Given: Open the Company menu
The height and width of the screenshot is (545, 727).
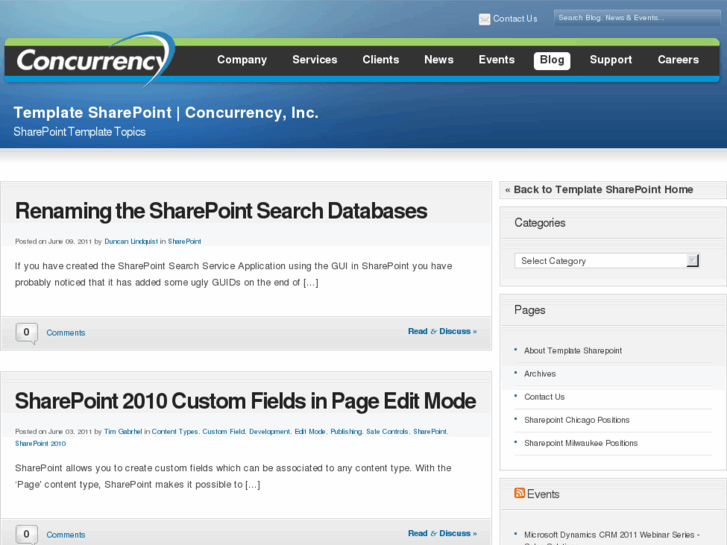Looking at the screenshot, I should (242, 60).
